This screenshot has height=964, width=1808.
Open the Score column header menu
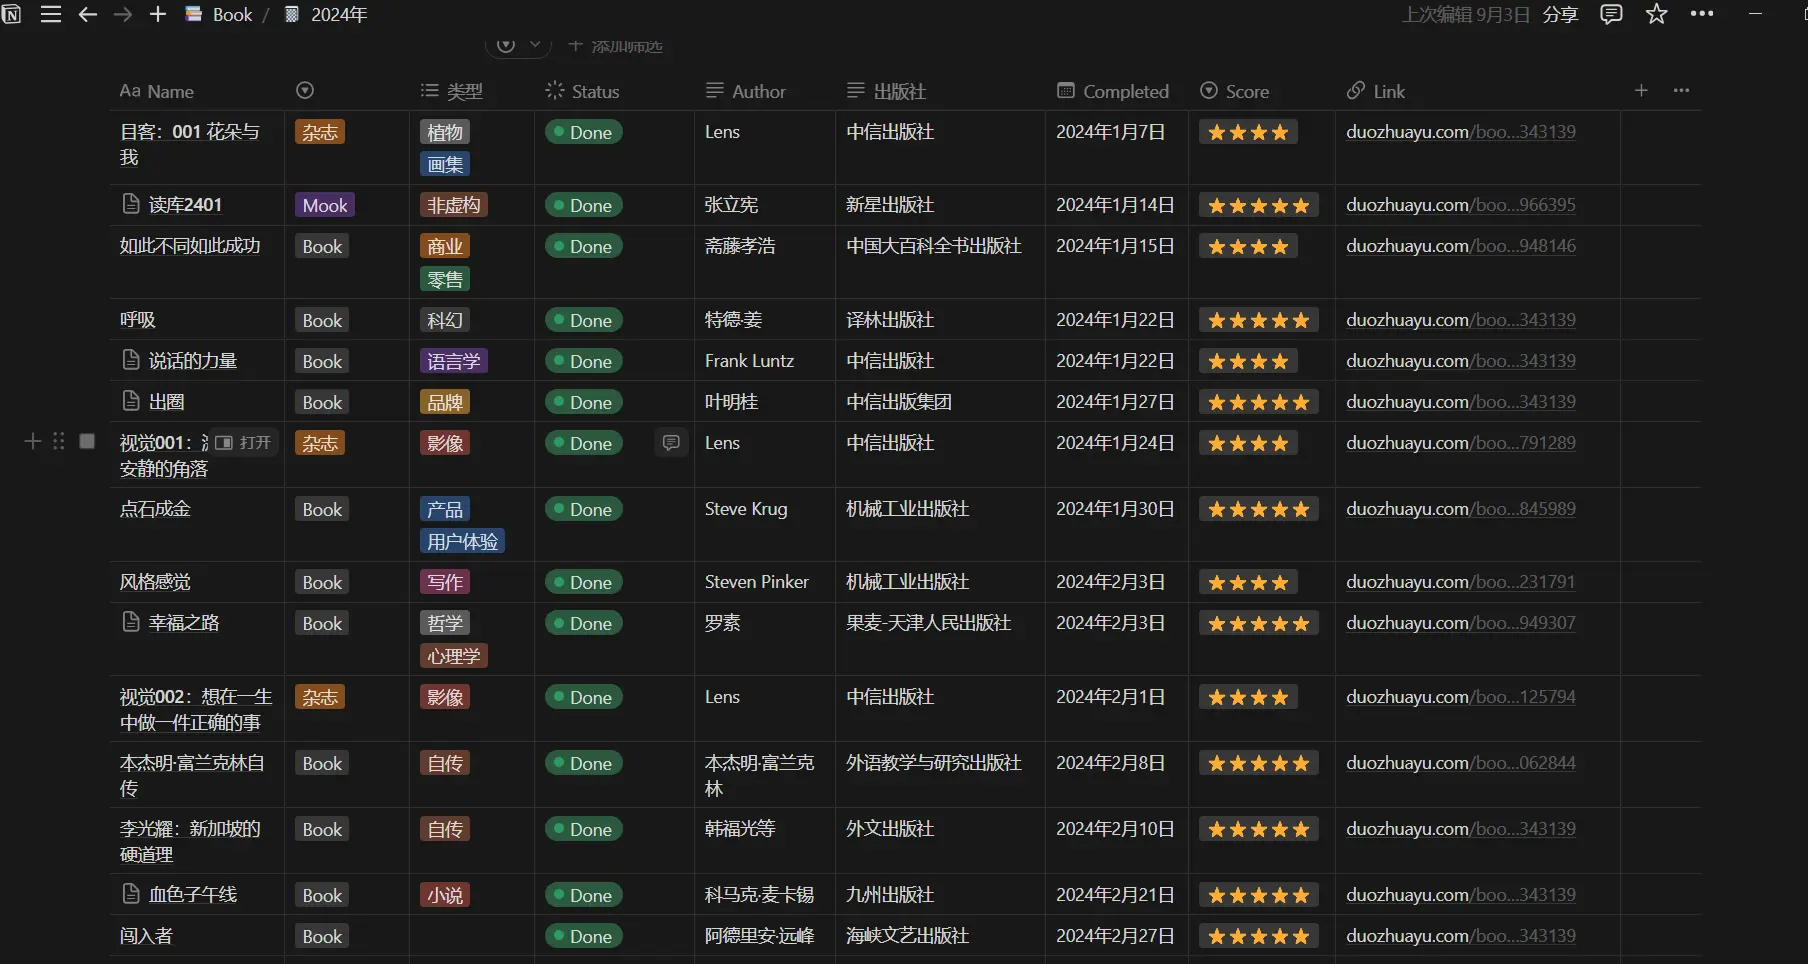(x=1235, y=91)
